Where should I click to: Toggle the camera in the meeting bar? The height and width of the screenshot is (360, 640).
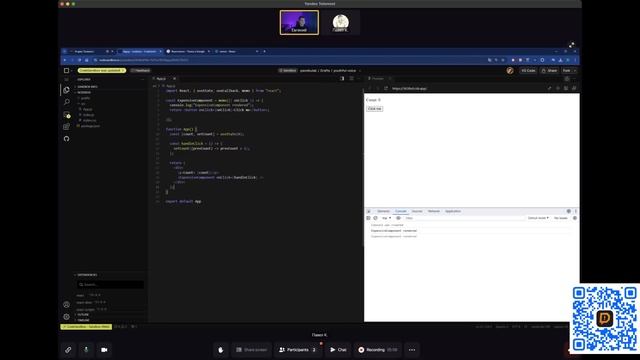[x=104, y=350]
